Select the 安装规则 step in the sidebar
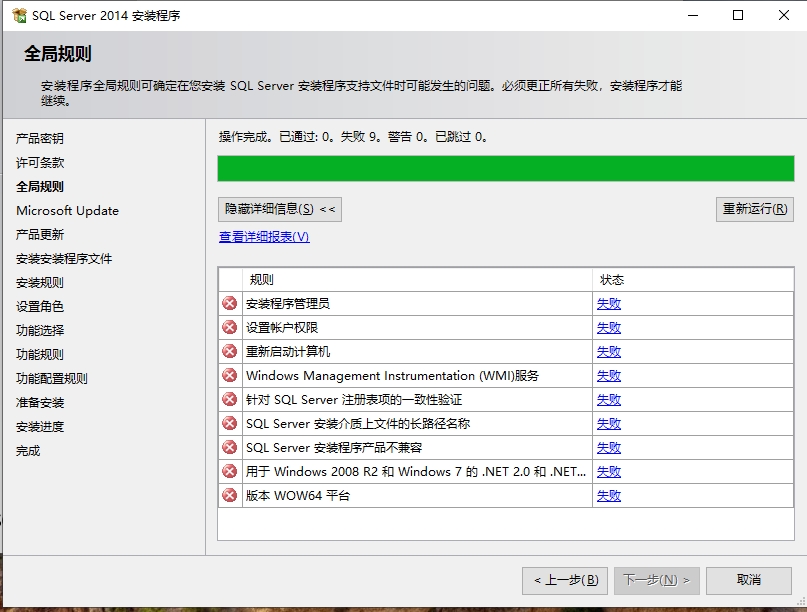This screenshot has height=612, width=807. coord(40,283)
